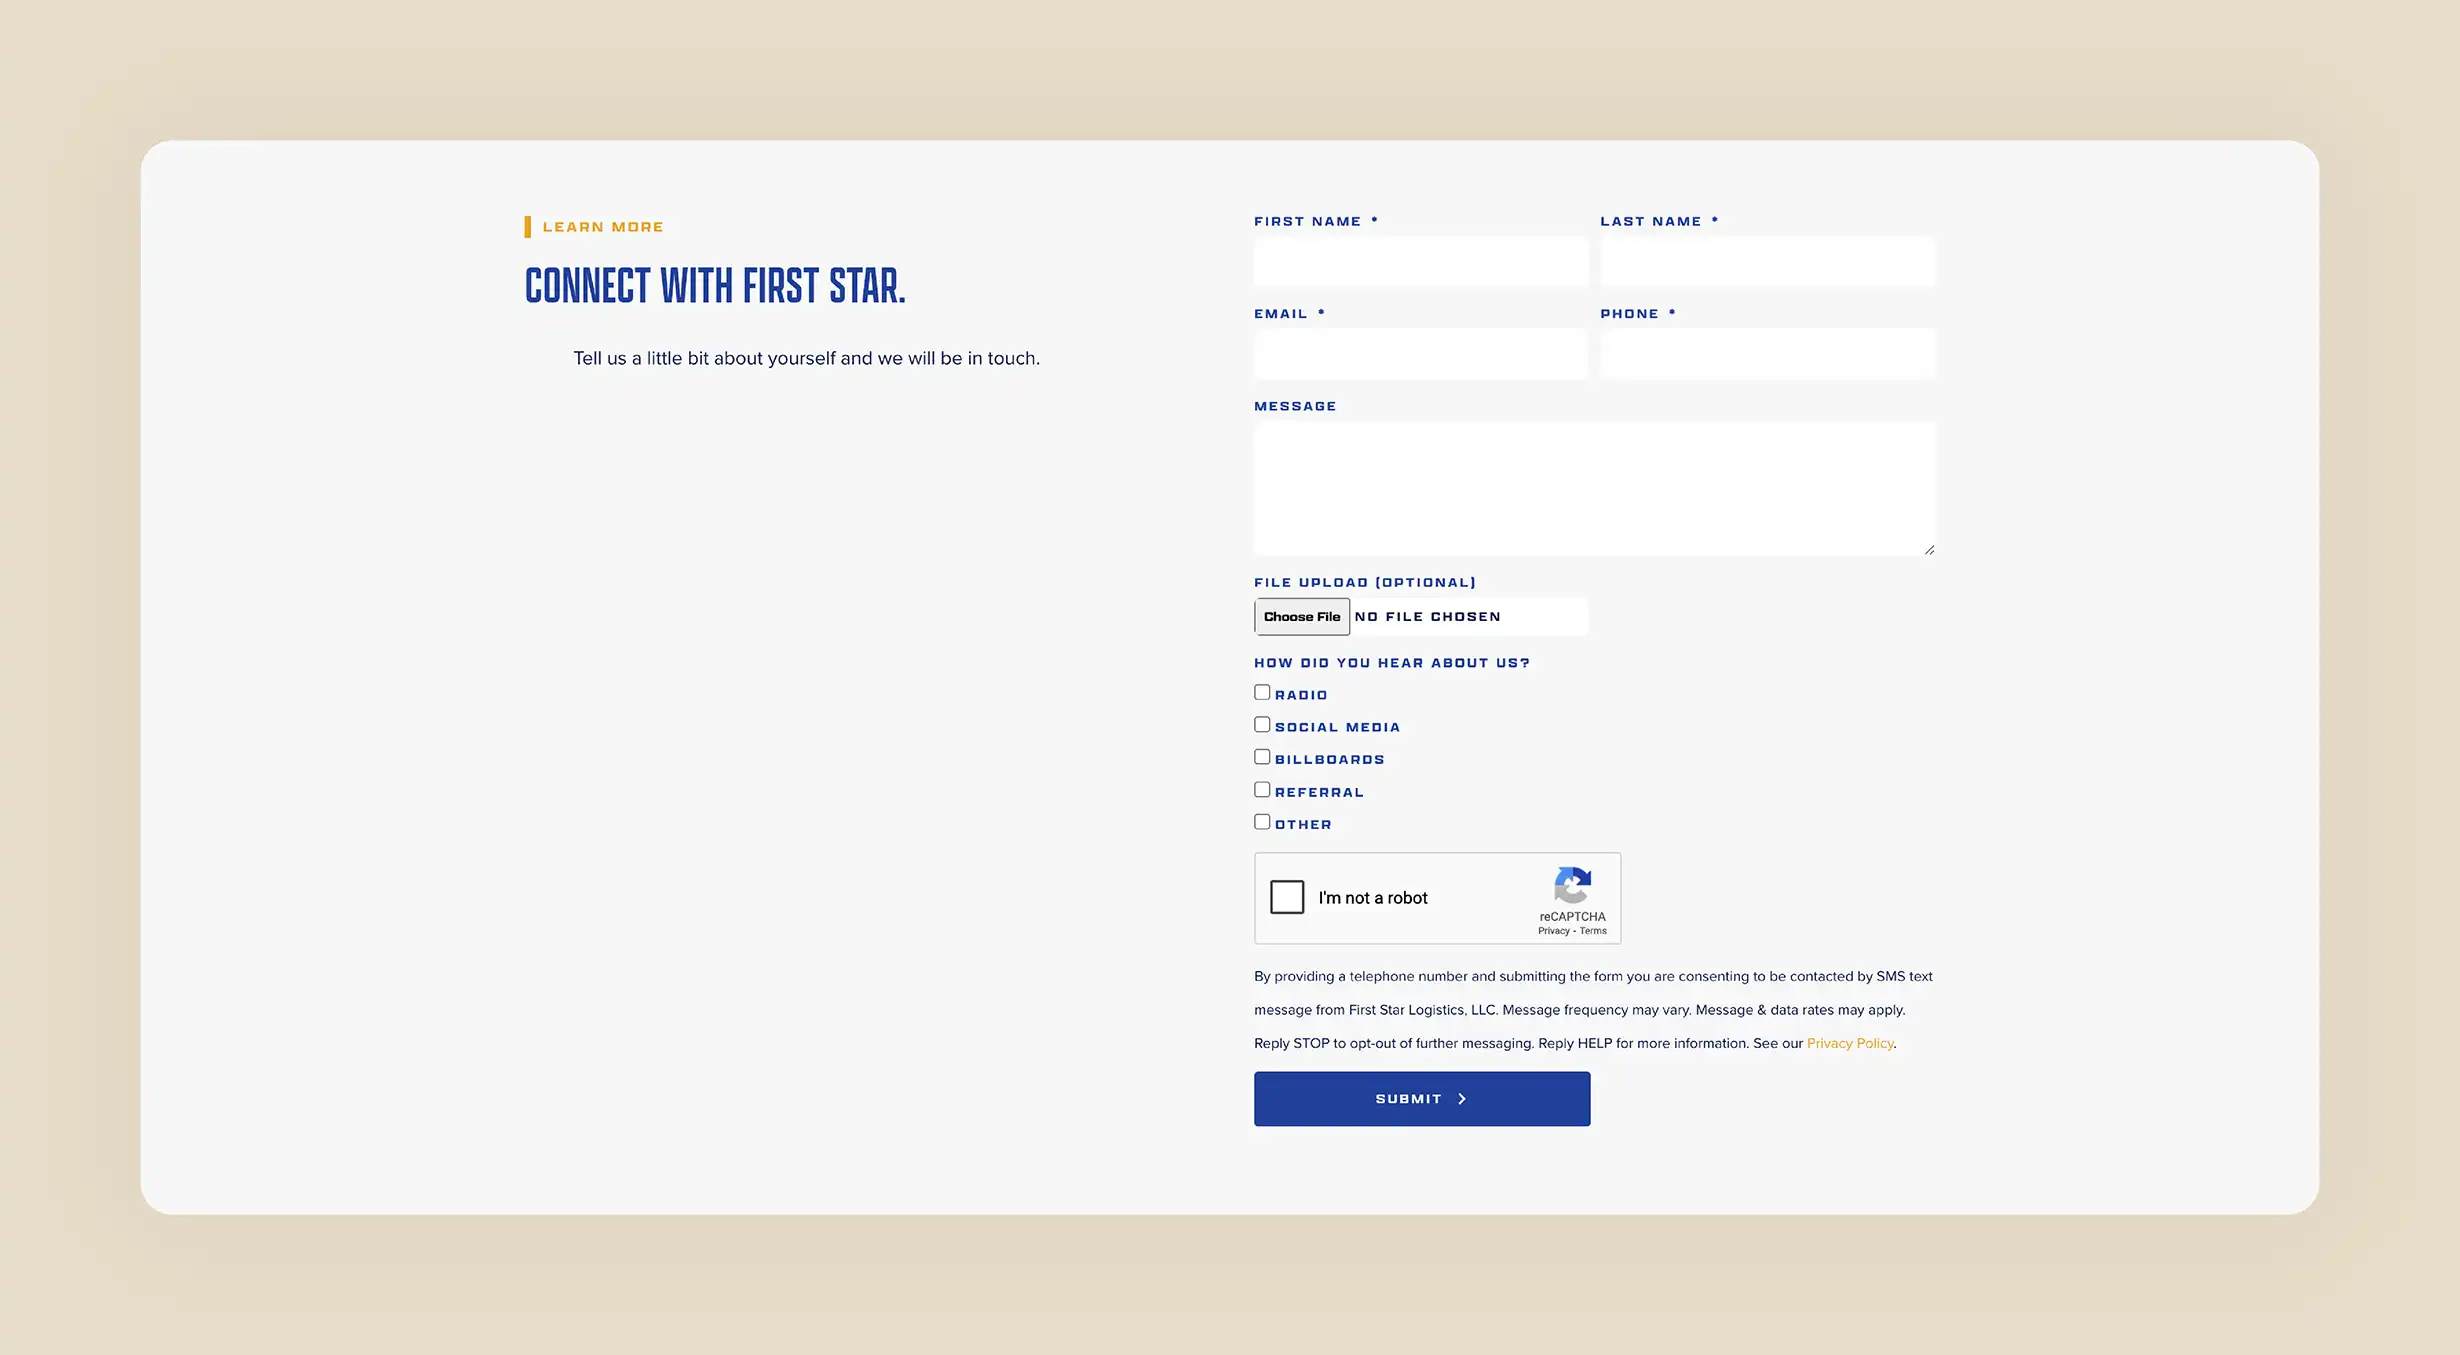Open the Privacy Policy link
This screenshot has height=1355, width=2460.
pyautogui.click(x=1850, y=1043)
